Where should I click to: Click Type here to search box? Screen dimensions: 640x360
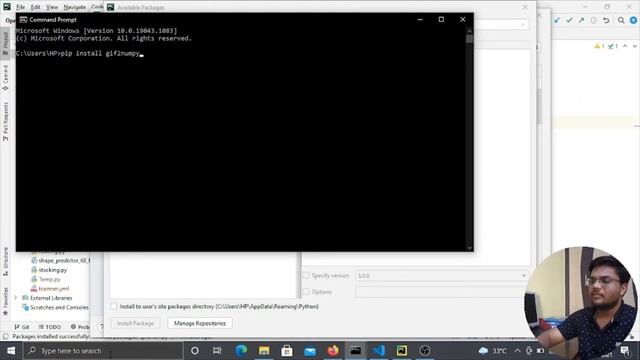pos(103,351)
